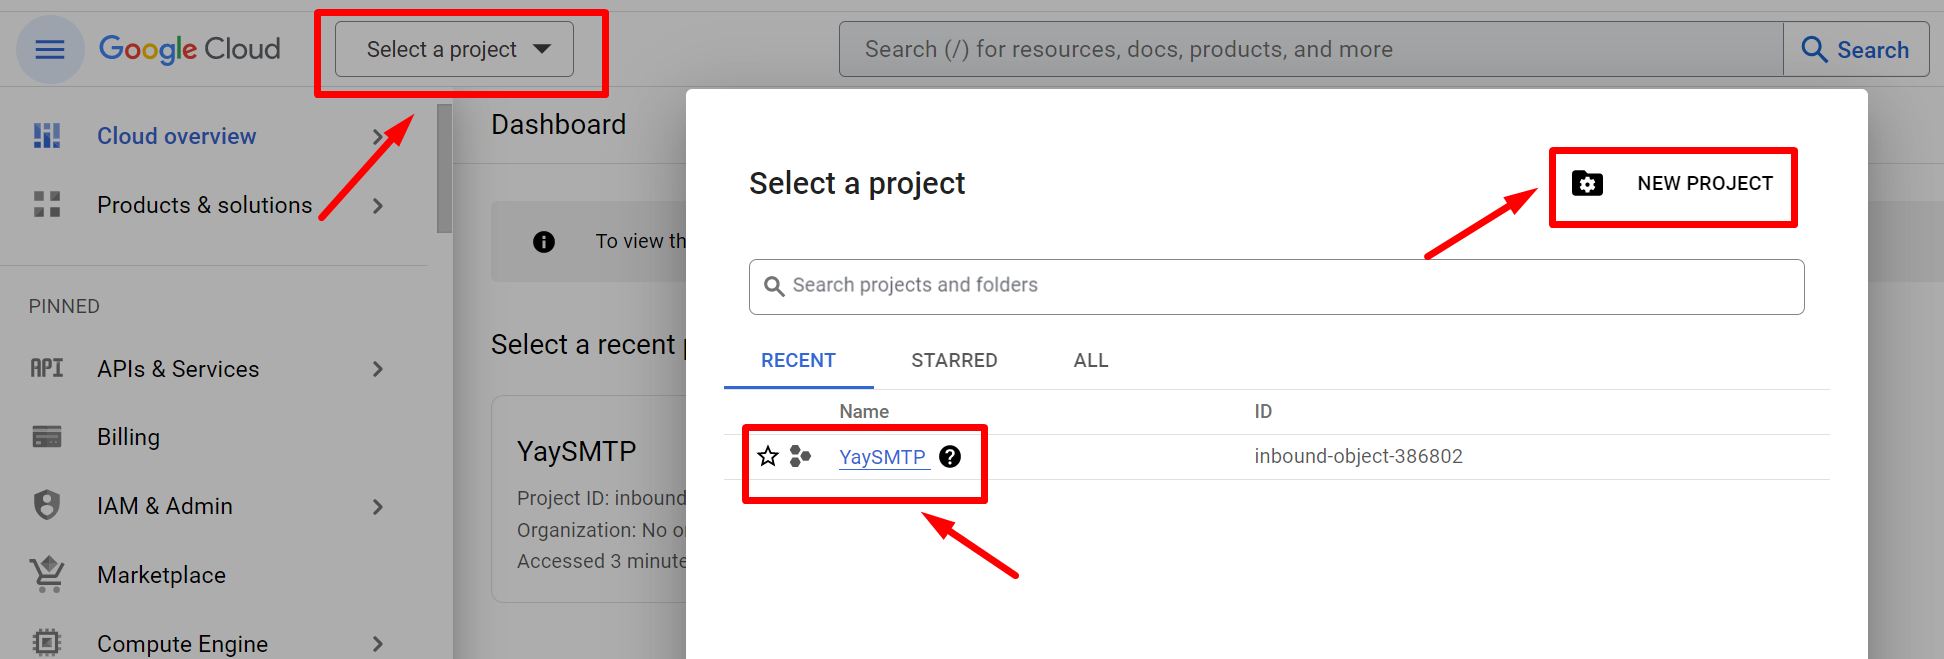Image resolution: width=1944 pixels, height=659 pixels.
Task: Click the Products & solutions grid icon
Action: [x=47, y=205]
